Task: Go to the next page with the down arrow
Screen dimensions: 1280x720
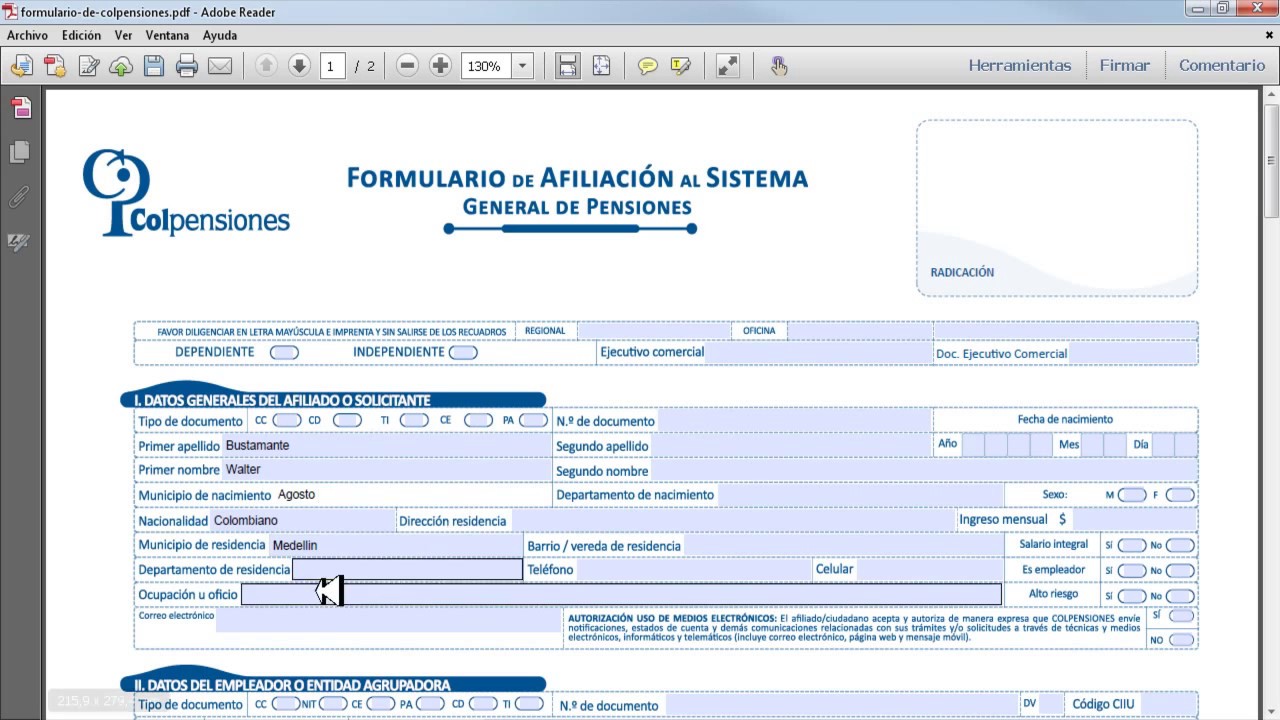Action: pyautogui.click(x=299, y=66)
